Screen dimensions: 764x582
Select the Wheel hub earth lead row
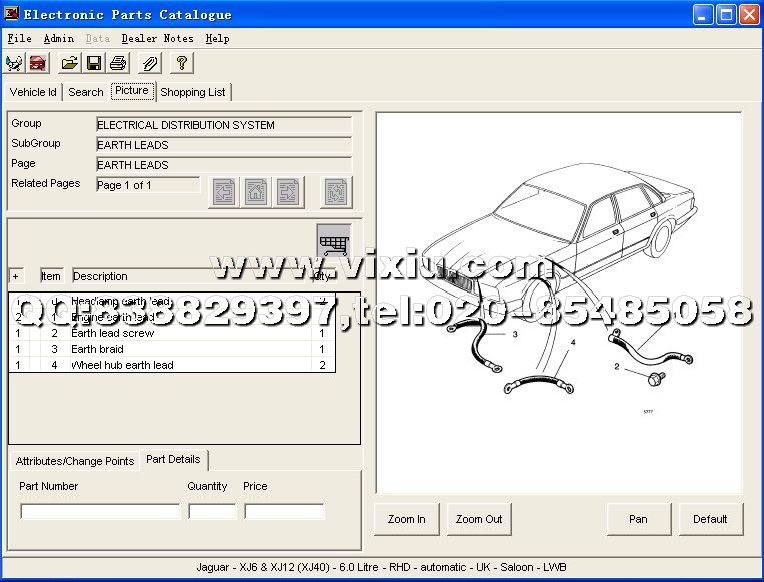[x=122, y=365]
